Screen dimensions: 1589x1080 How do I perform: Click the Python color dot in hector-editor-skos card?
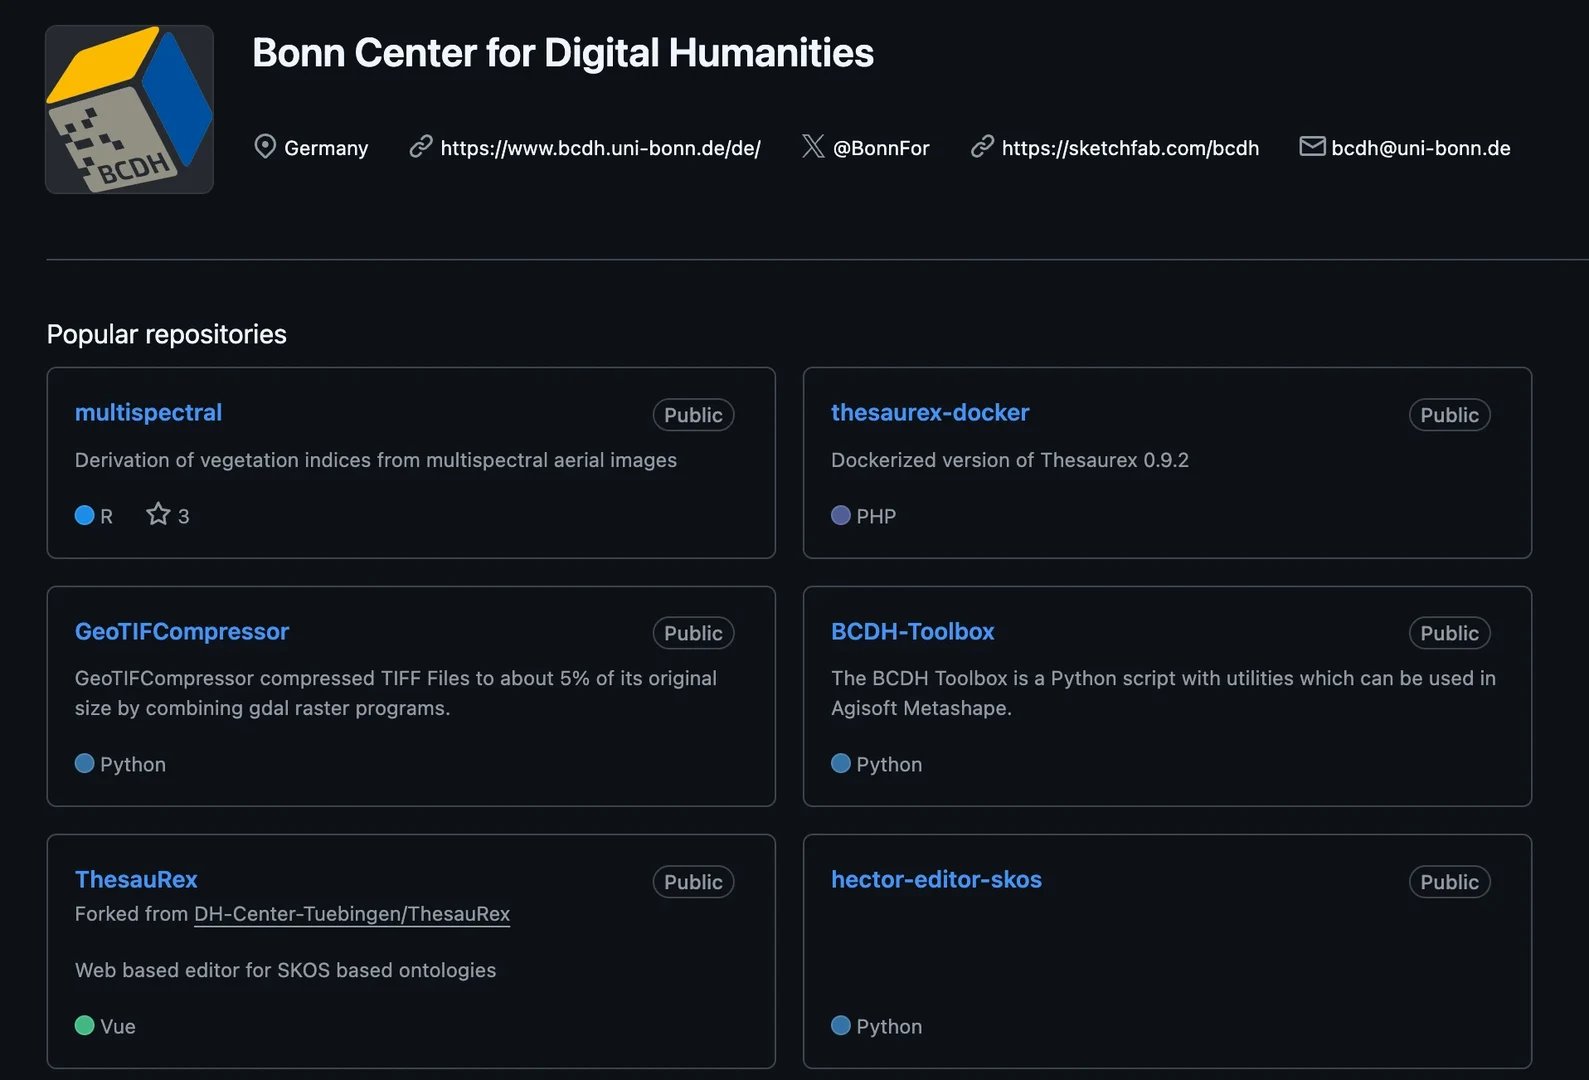(841, 1025)
